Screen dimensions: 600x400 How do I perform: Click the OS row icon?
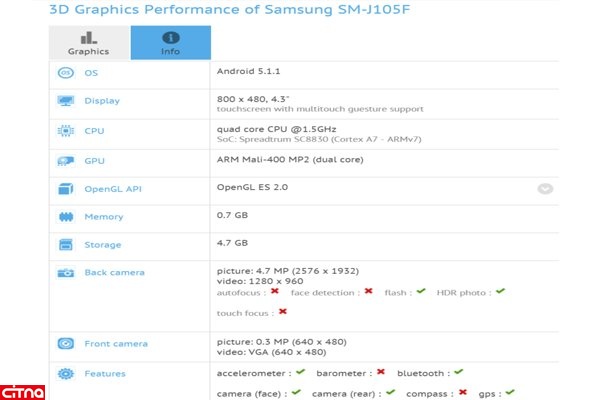66,73
